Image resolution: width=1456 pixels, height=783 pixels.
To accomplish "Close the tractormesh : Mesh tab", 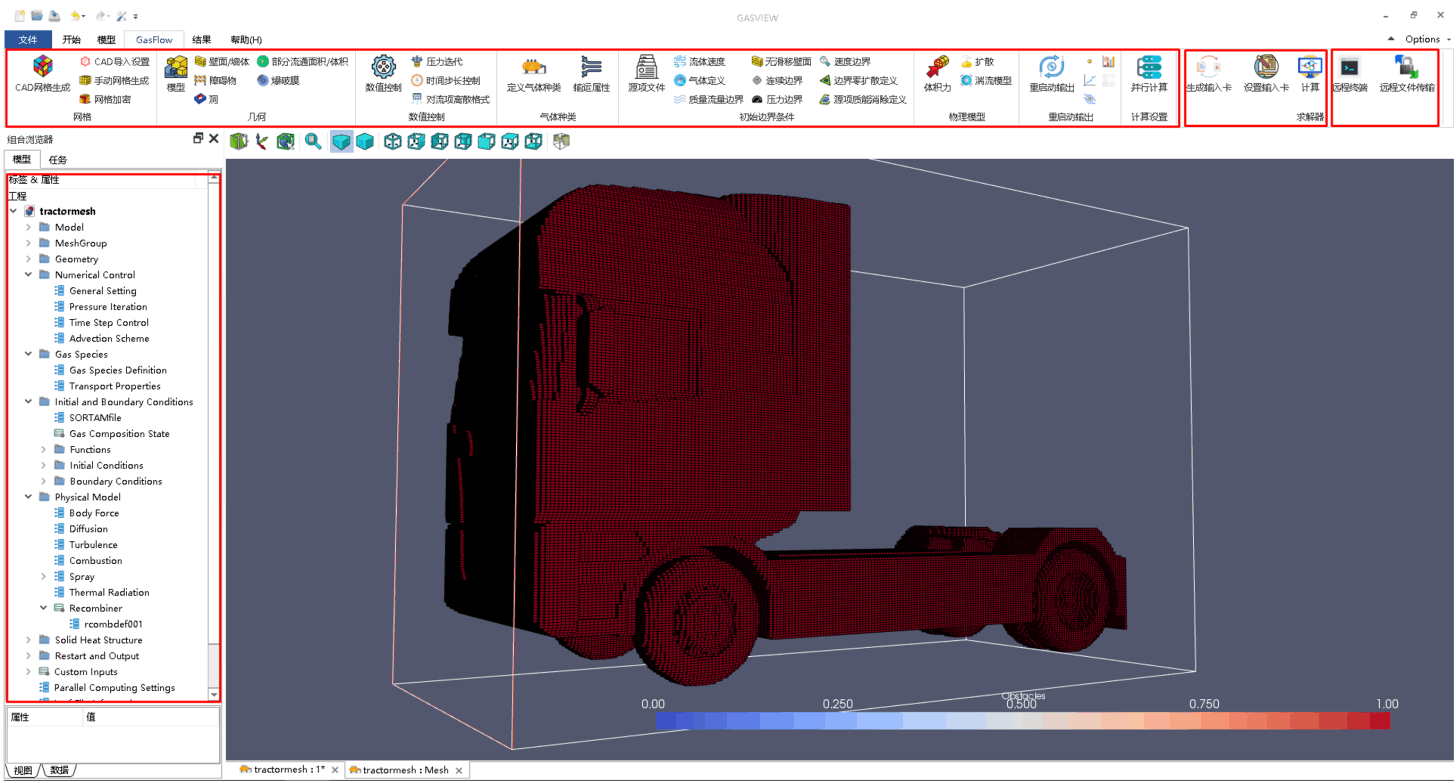I will (459, 770).
